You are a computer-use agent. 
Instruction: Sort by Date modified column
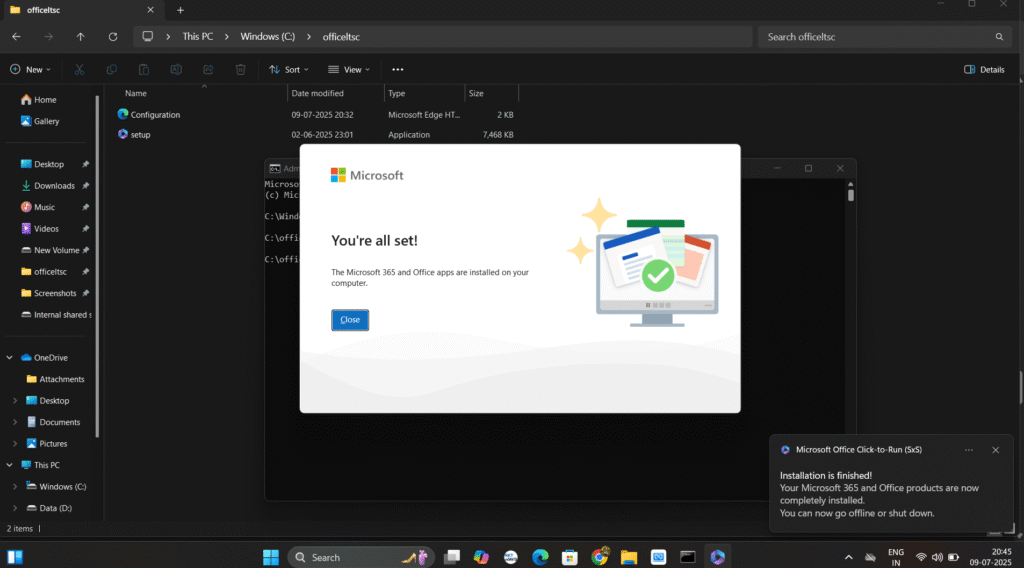(x=317, y=93)
